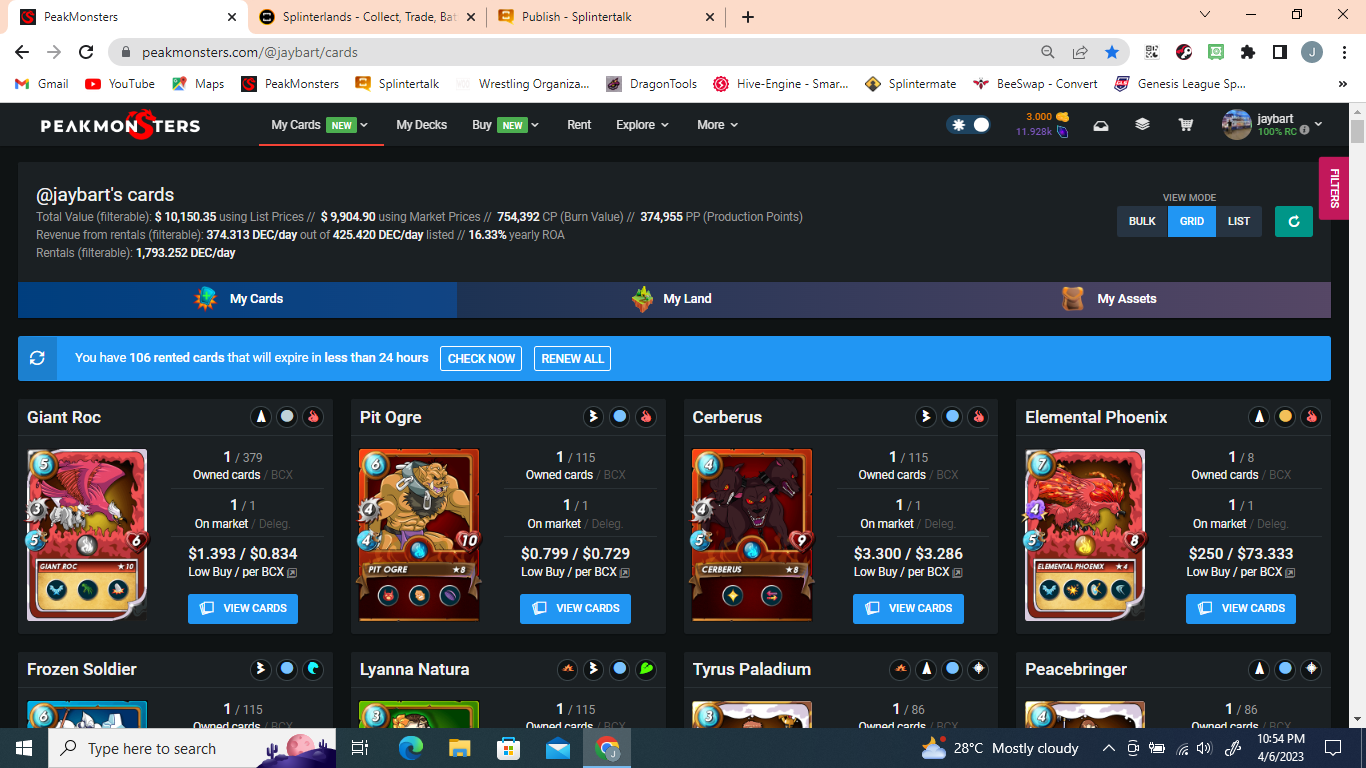Viewport: 1366px width, 768px height.
Task: Click the purple SPS token balance icon
Action: 1062,132
